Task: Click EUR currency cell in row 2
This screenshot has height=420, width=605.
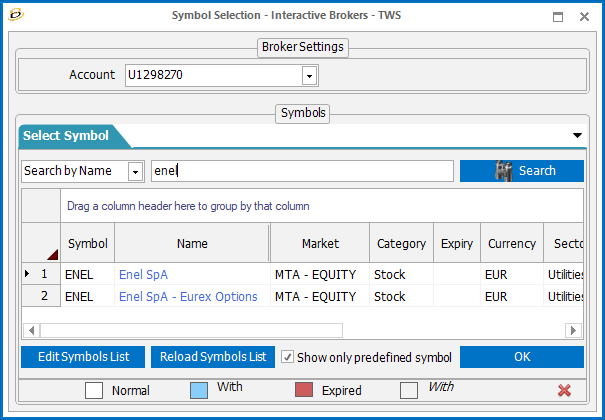Action: 512,297
